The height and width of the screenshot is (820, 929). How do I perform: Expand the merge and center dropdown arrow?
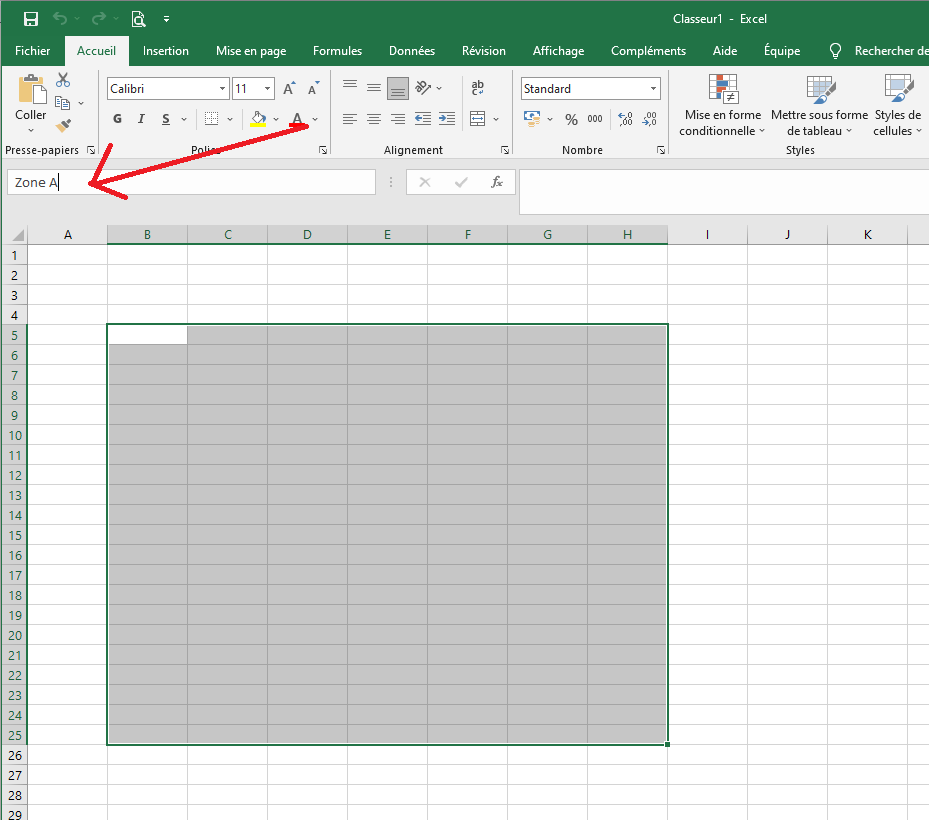496,119
